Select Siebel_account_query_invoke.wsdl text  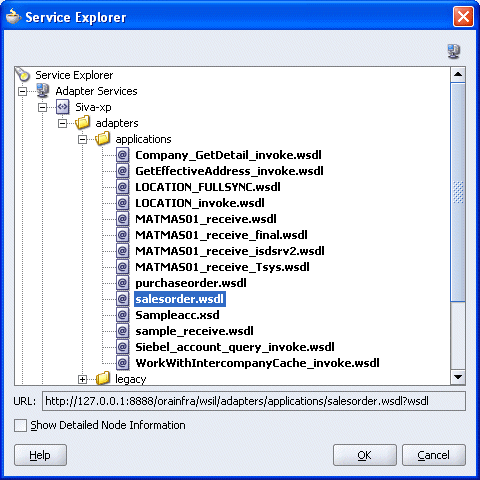235,347
